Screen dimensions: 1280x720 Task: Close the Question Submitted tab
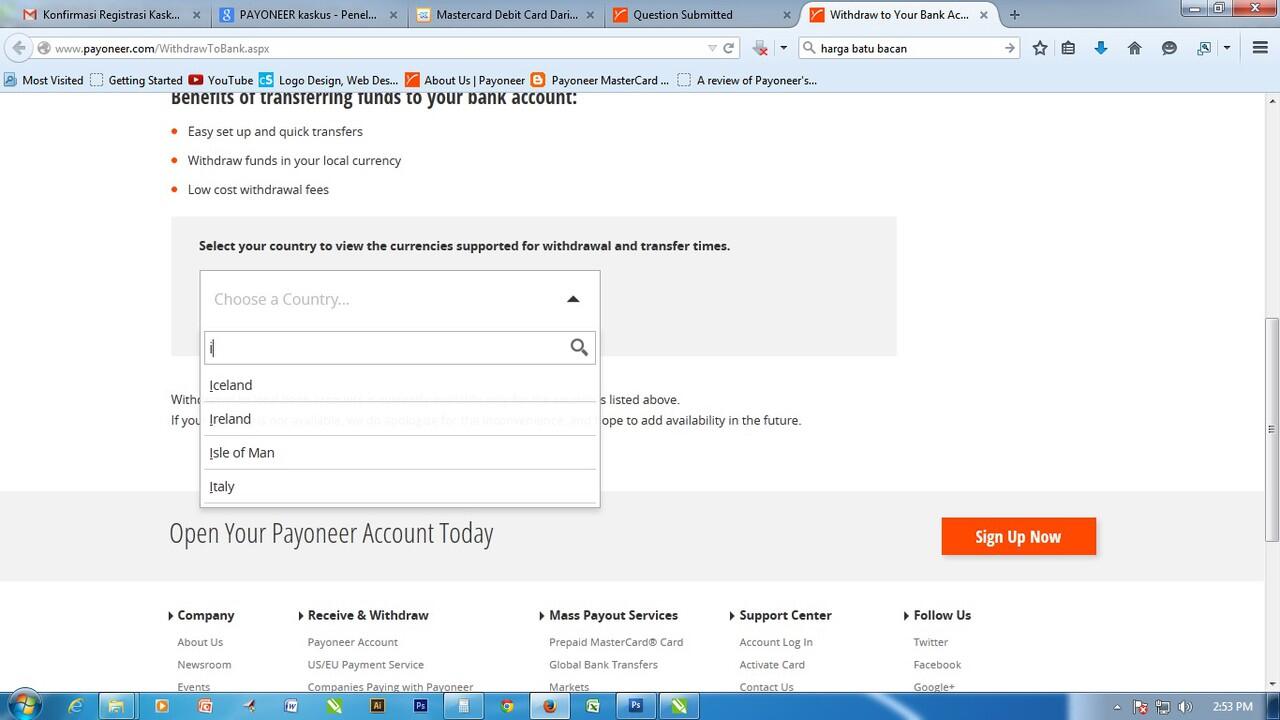coord(786,15)
